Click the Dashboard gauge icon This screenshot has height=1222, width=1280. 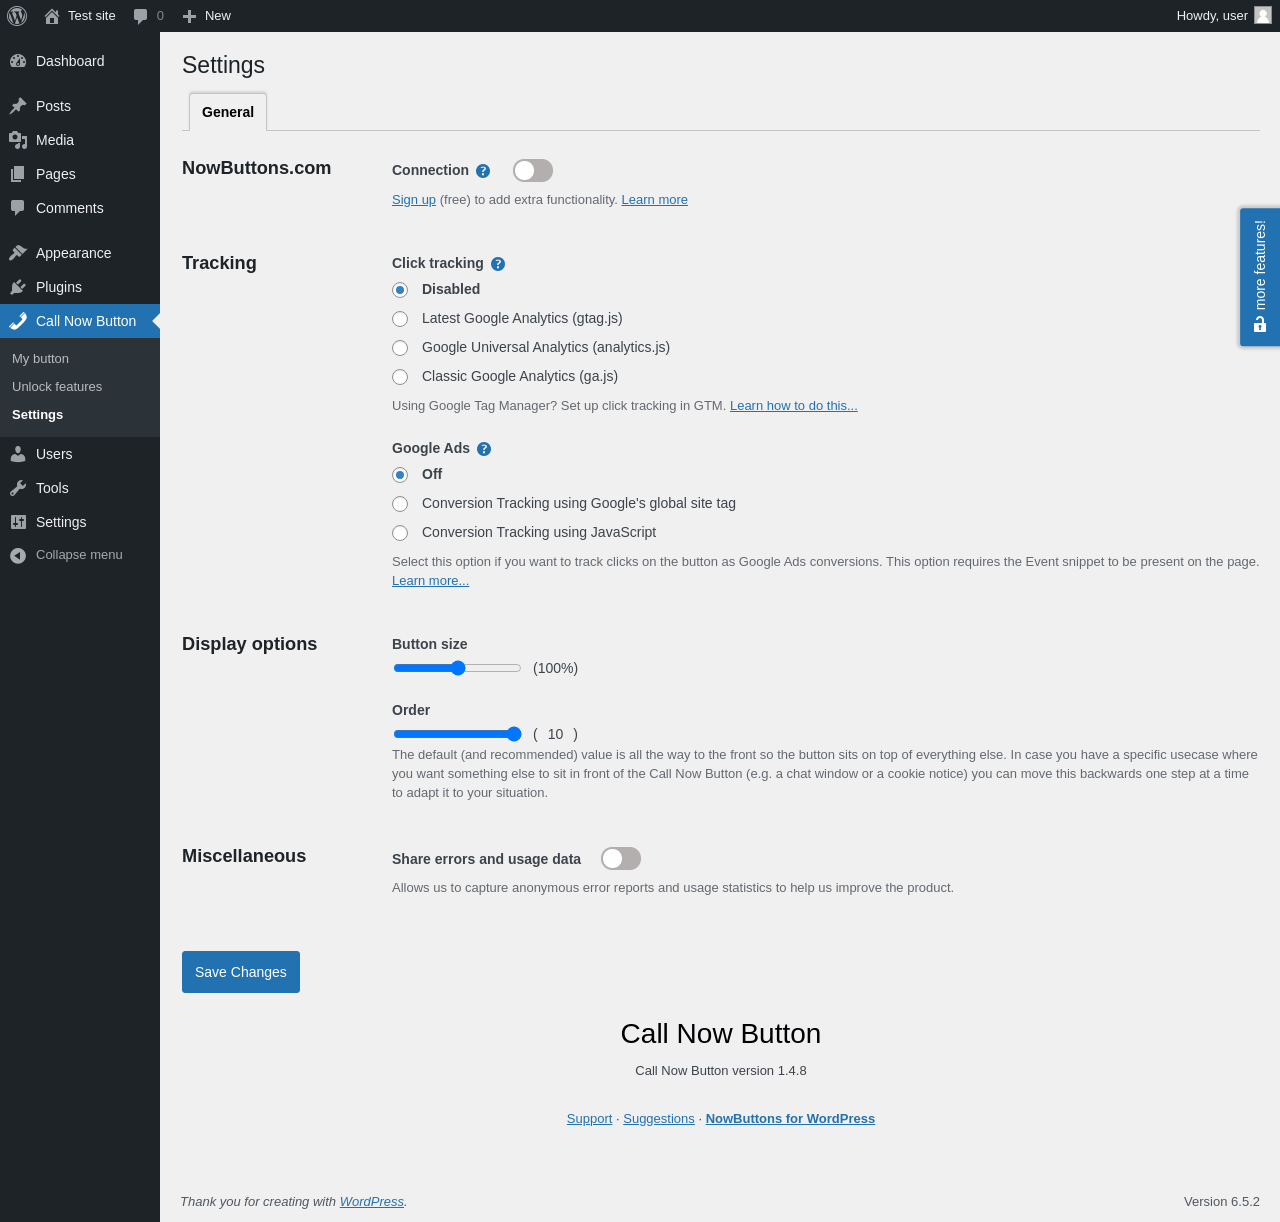18,61
